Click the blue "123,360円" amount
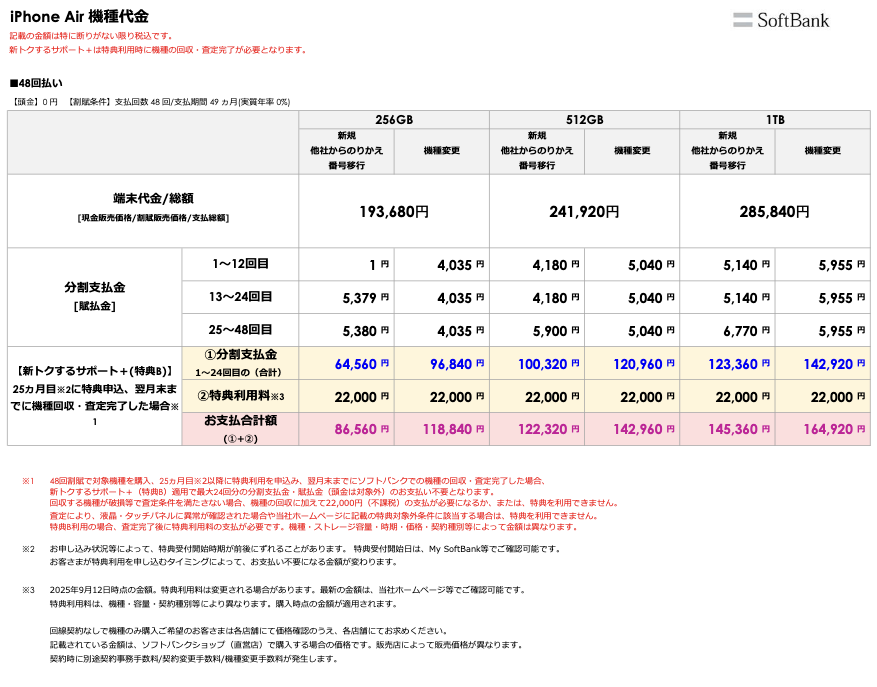877x687 pixels. [x=739, y=364]
